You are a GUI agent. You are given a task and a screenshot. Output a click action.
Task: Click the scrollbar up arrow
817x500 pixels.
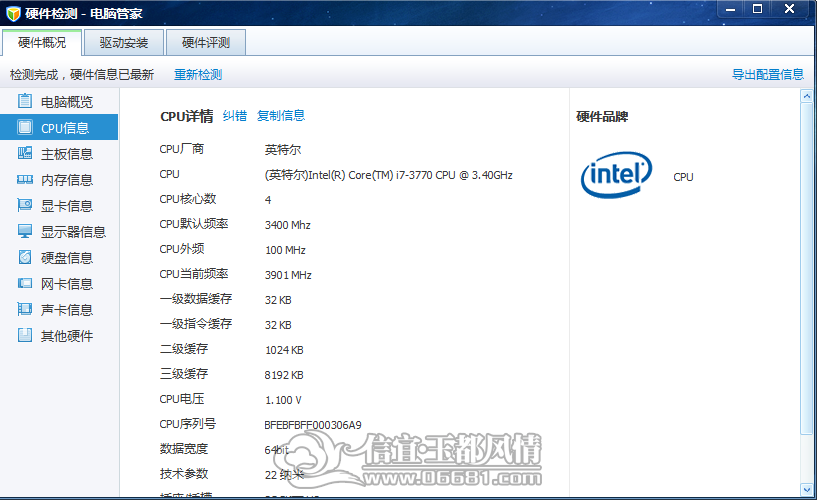[807, 96]
